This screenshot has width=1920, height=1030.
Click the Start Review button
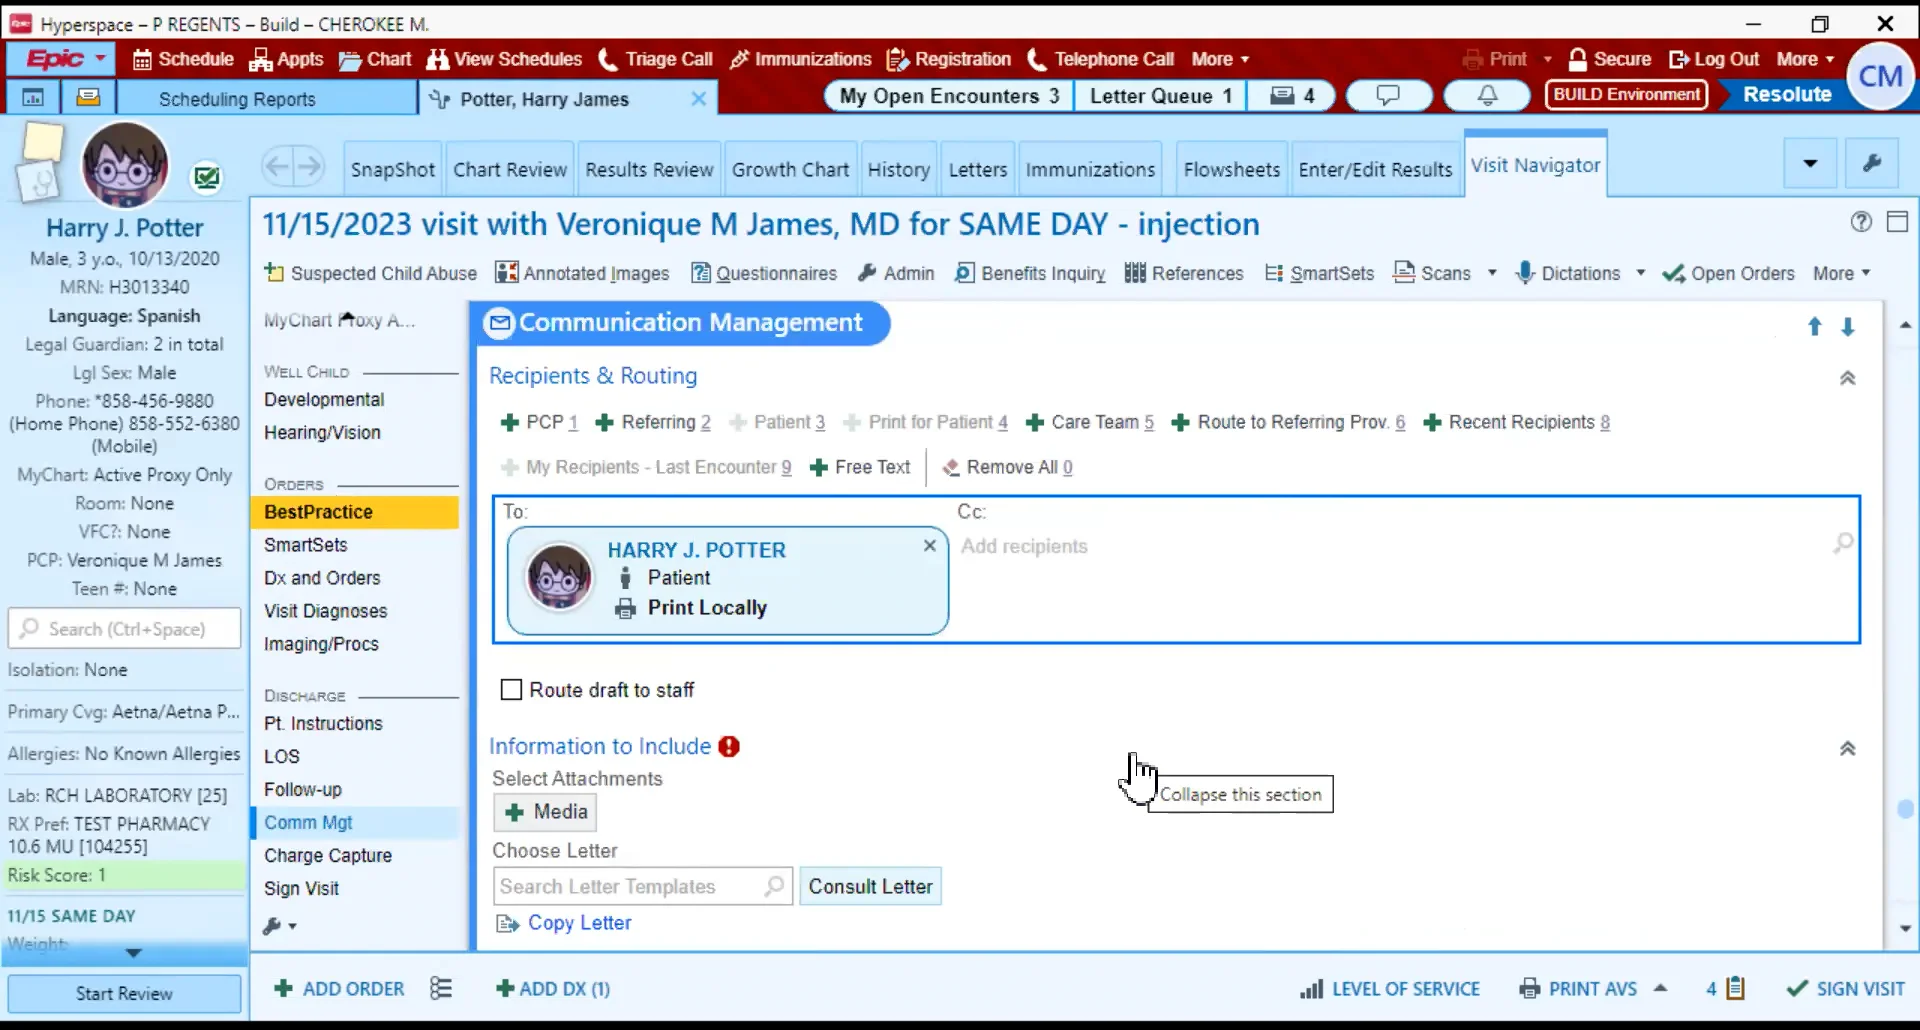123,993
